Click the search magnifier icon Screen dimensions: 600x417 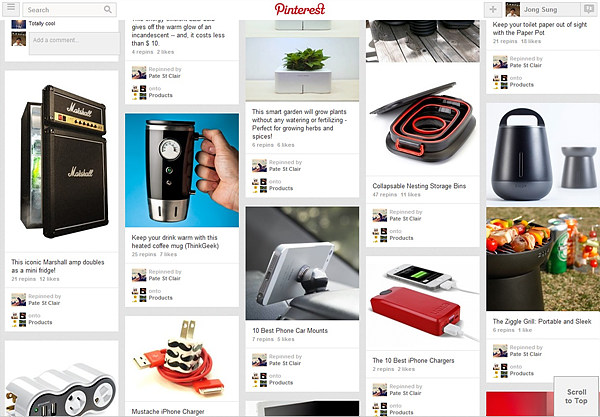click(x=108, y=10)
